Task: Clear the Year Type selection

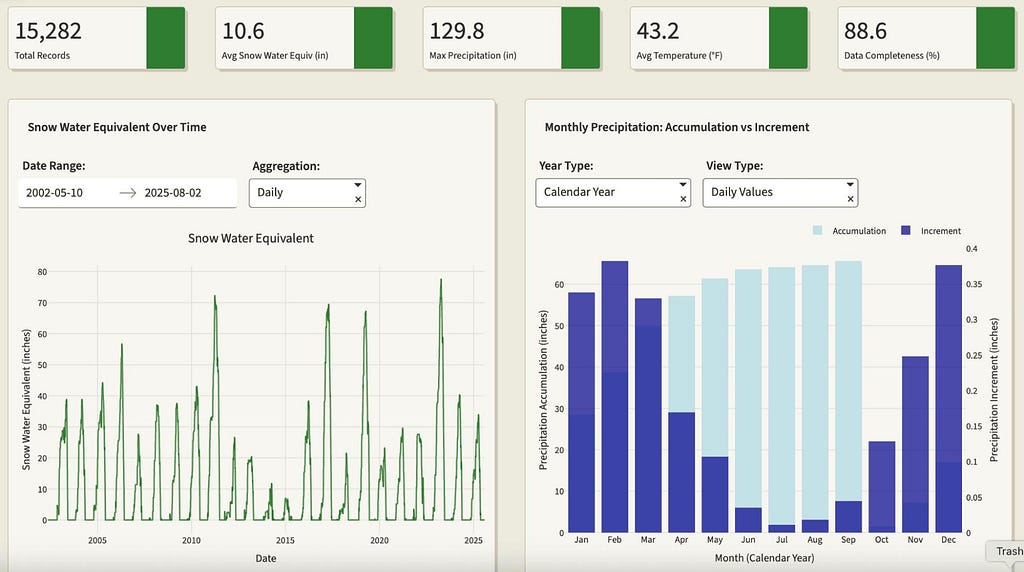Action: coord(683,199)
